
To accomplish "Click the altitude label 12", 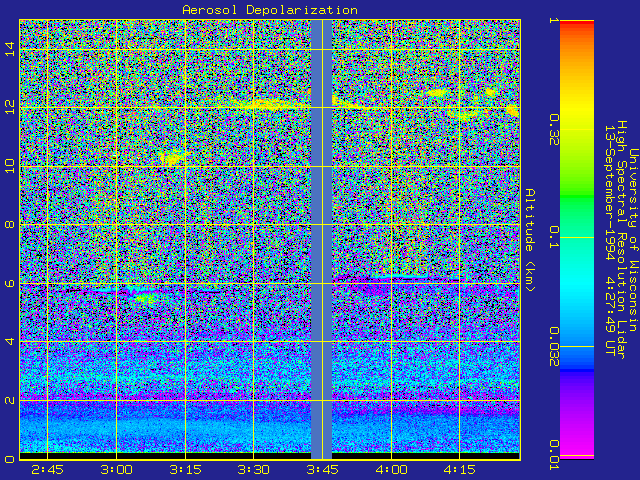I will coord(10,107).
